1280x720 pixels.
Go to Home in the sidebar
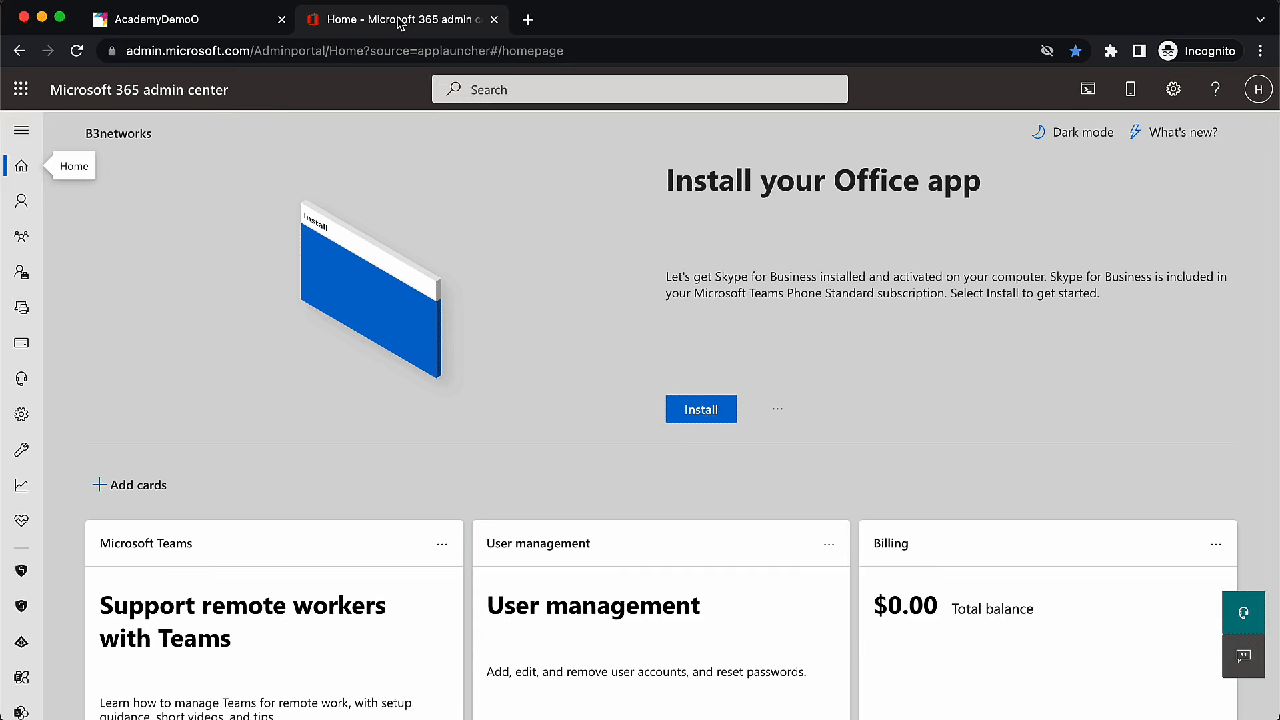tap(21, 166)
